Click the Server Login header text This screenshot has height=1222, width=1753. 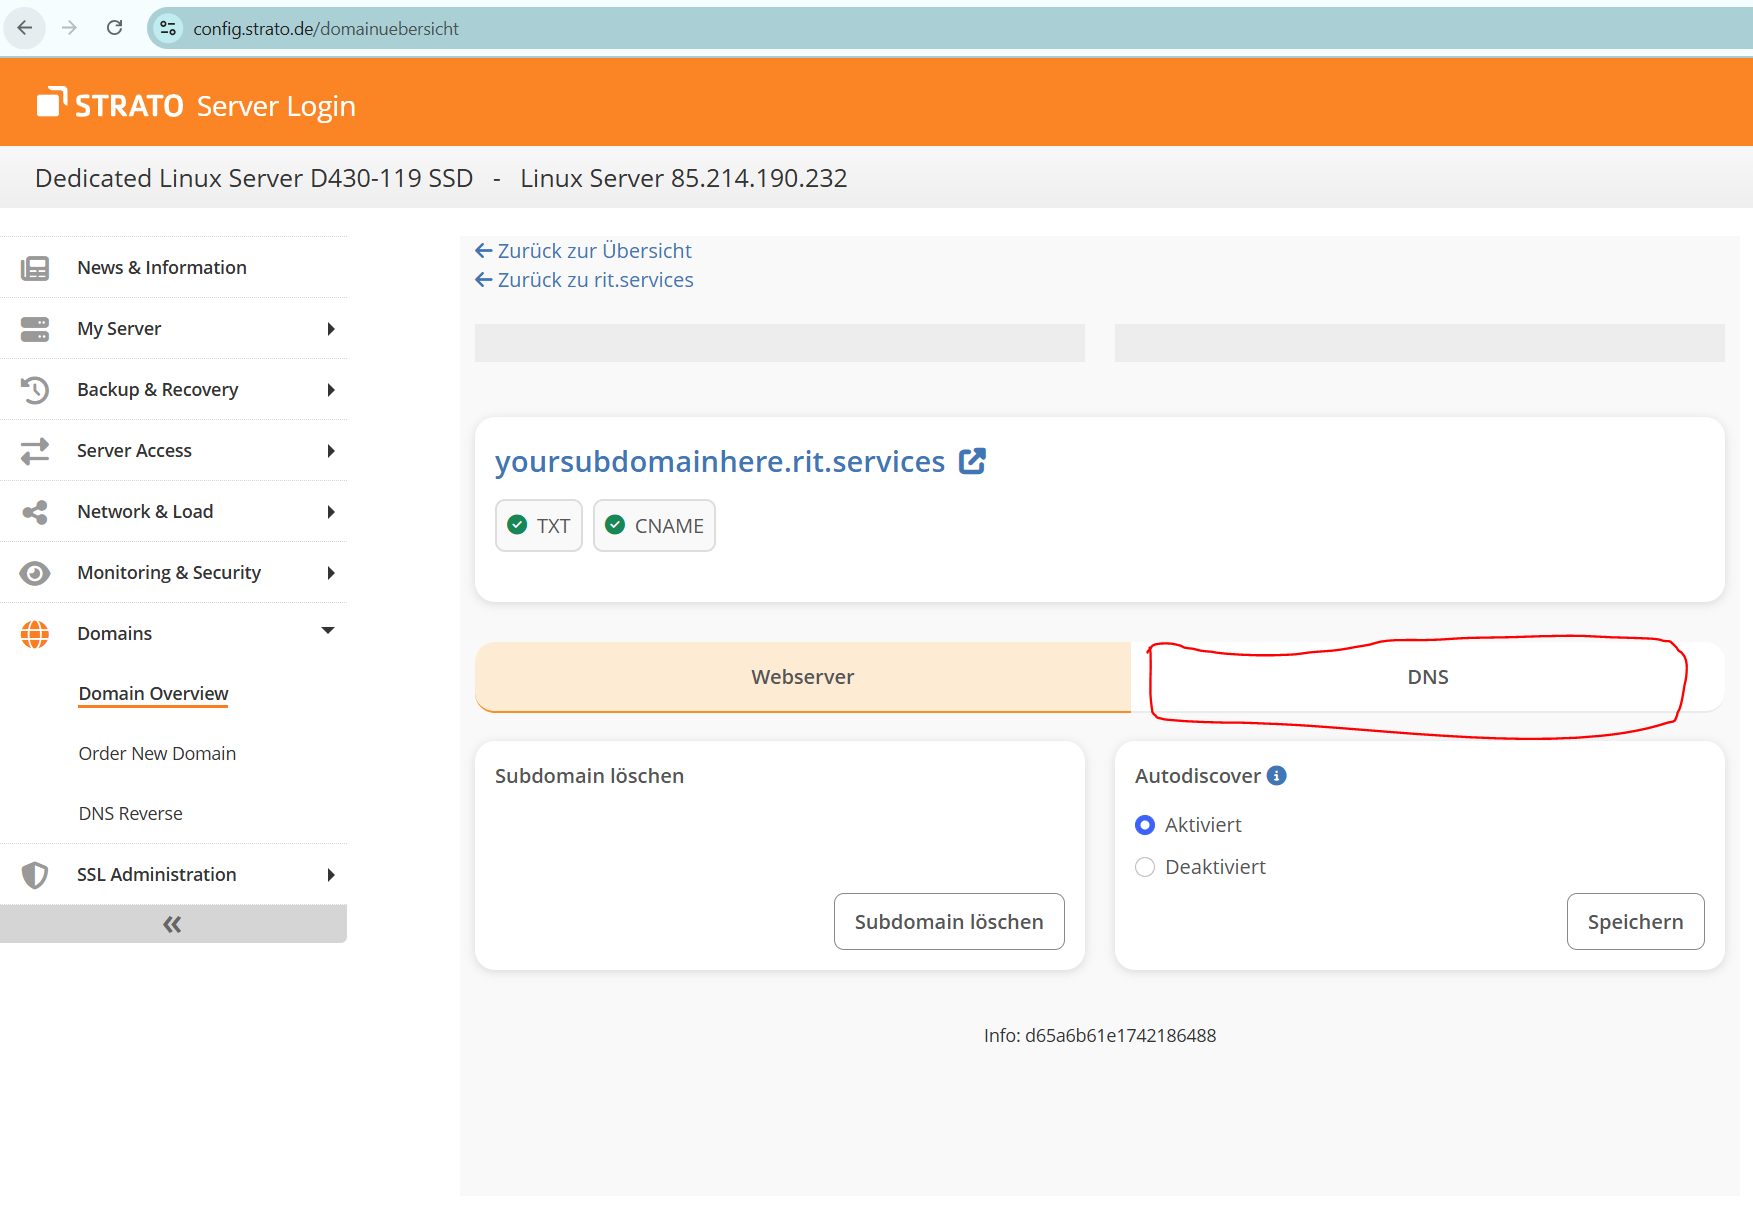click(x=276, y=106)
